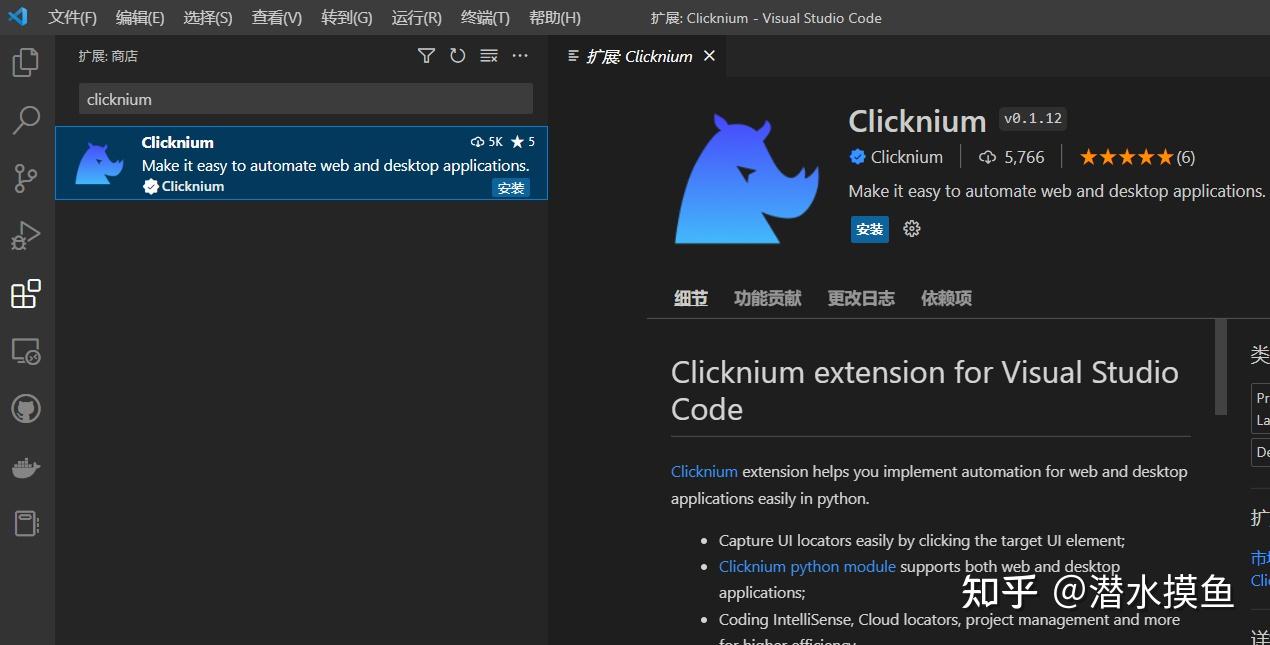
Task: Open the Manage gear beside install button
Action: [911, 229]
